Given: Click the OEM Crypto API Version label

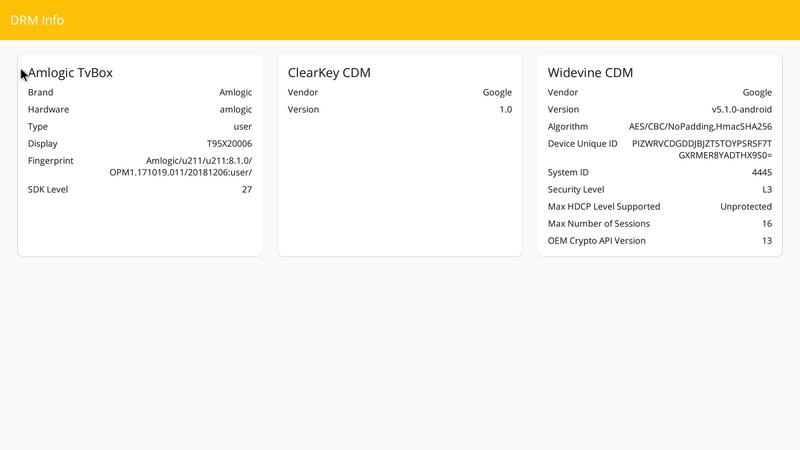Looking at the screenshot, I should pyautogui.click(x=597, y=241).
